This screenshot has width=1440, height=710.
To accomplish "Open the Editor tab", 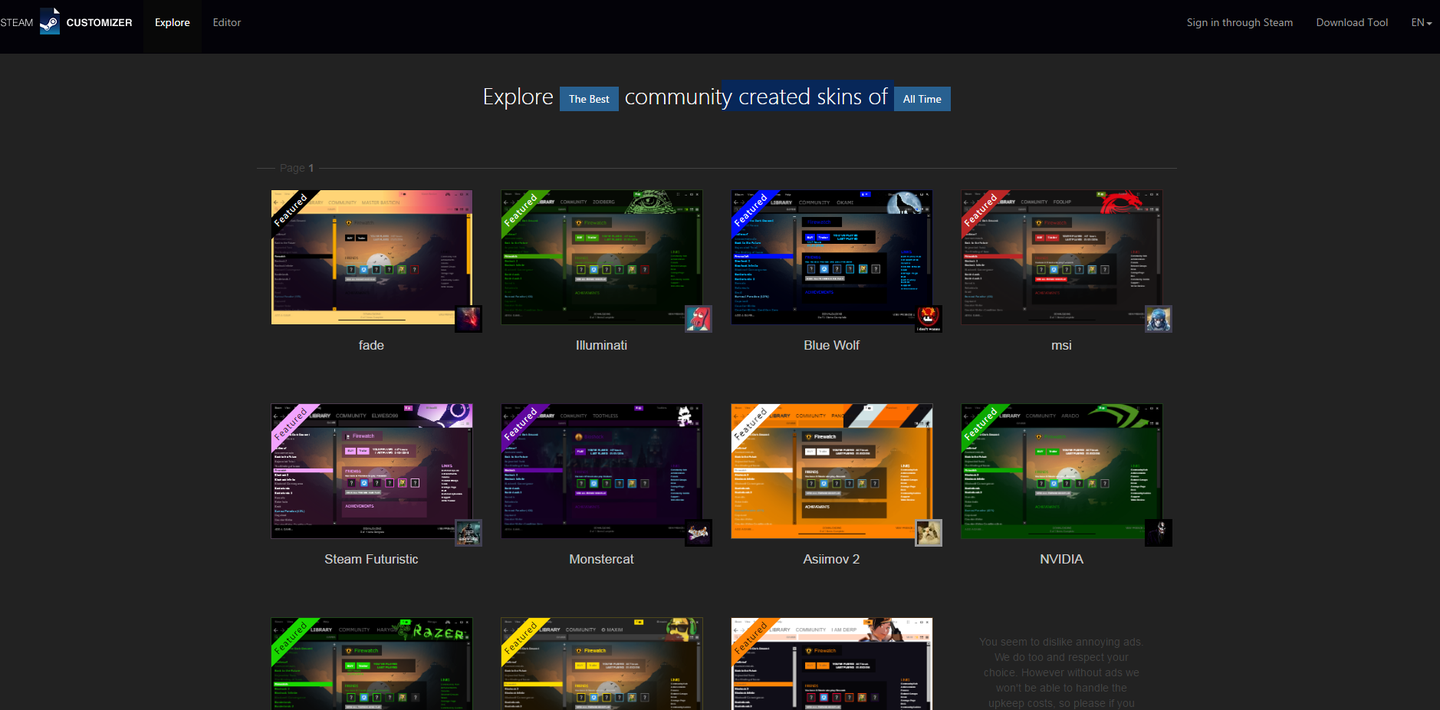I will tap(226, 22).
